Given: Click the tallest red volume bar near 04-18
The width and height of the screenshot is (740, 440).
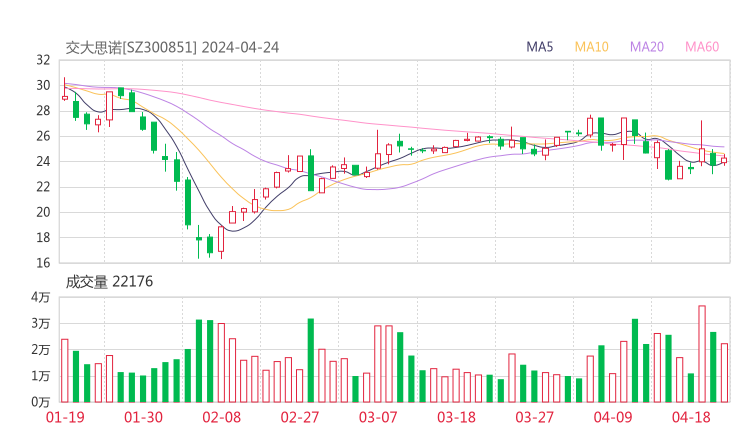Looking at the screenshot, I should [x=702, y=354].
